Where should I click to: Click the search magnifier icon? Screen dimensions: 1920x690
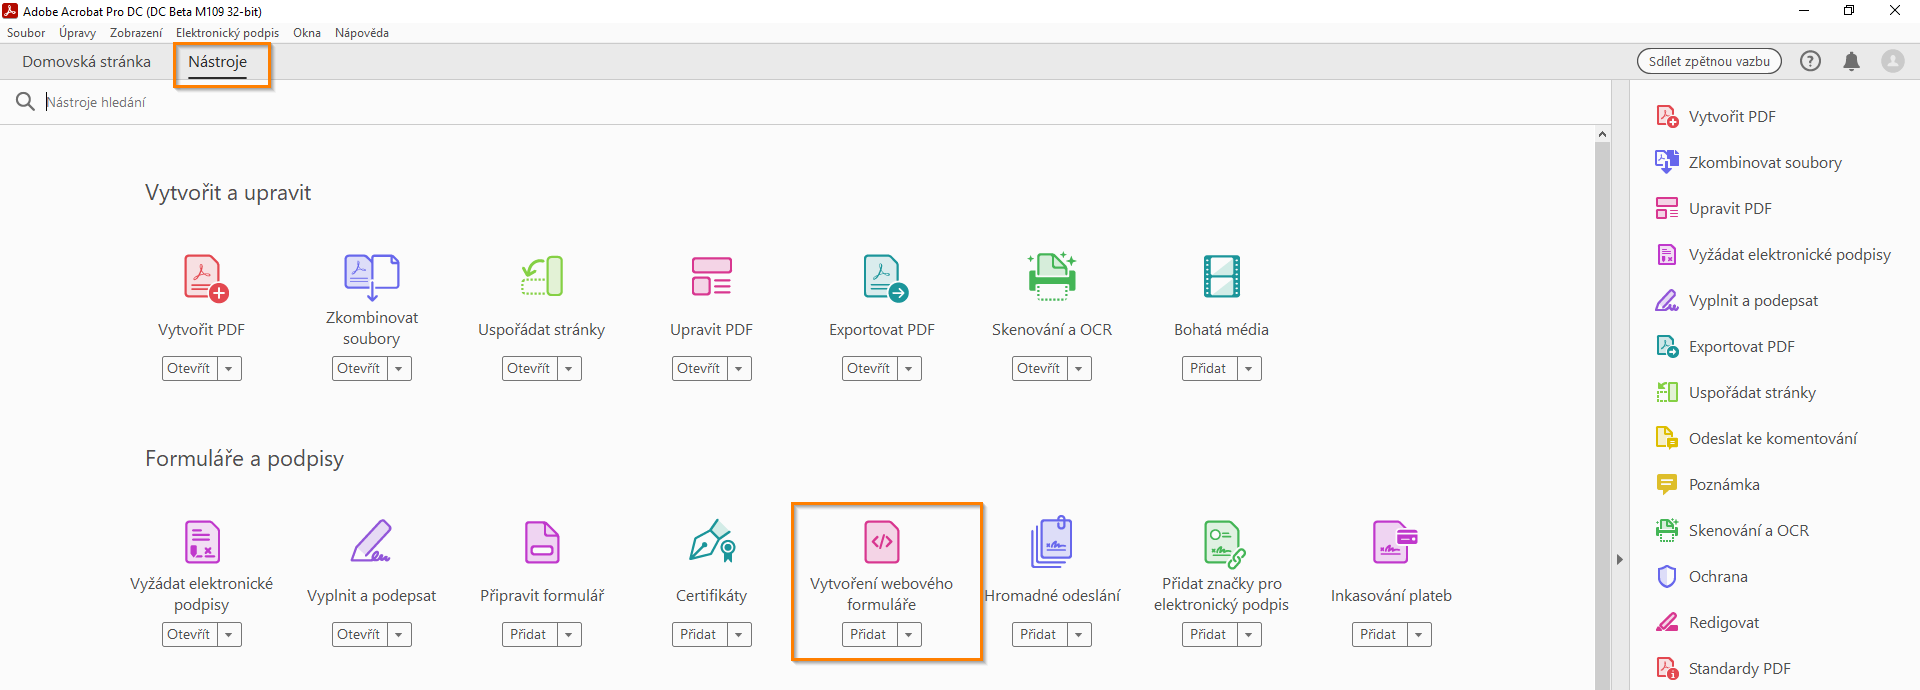pos(25,101)
